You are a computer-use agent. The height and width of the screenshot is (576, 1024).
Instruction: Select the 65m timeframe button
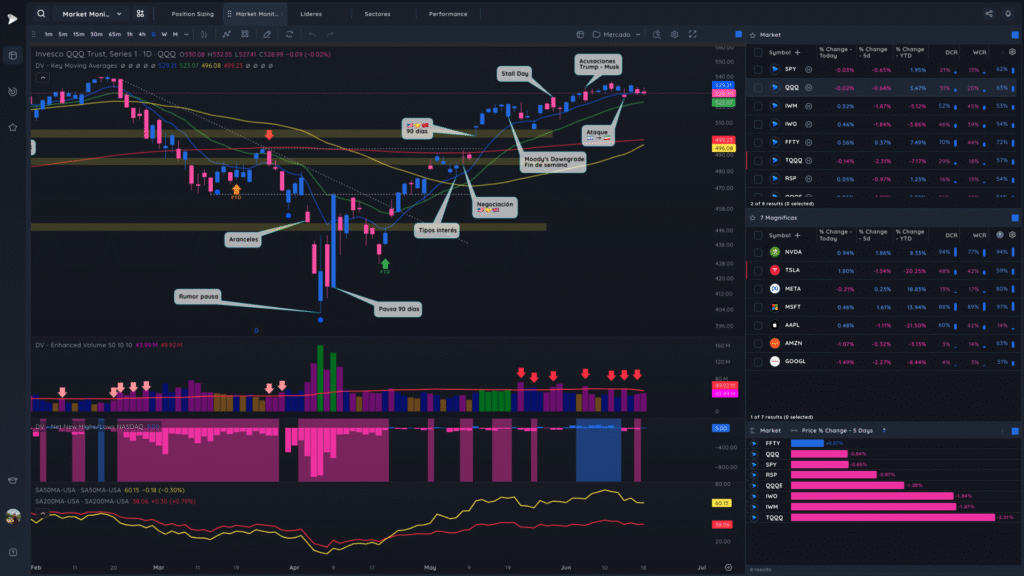114,35
